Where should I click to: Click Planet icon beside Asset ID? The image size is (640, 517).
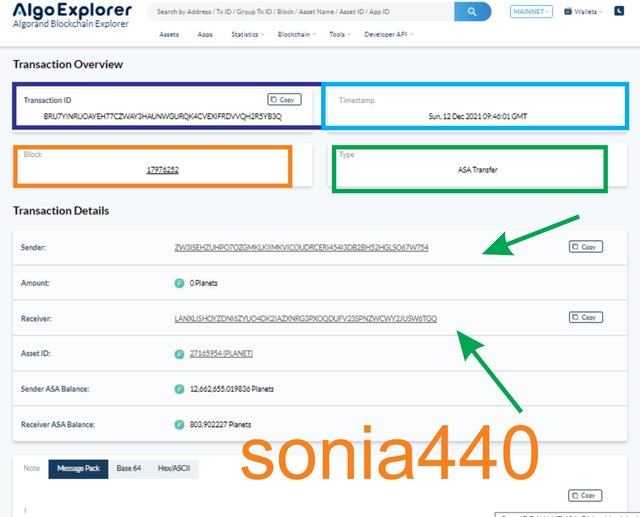179,354
